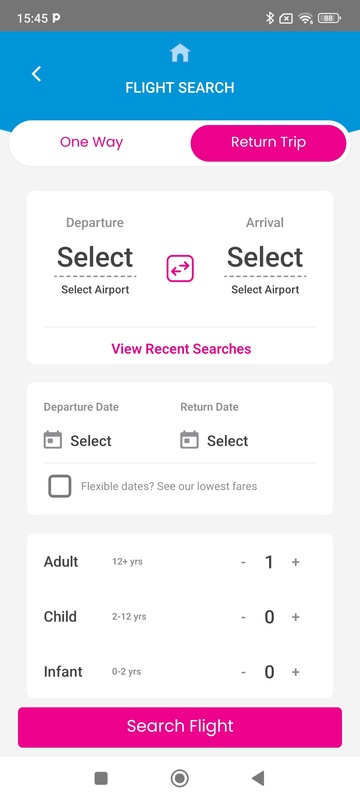Swap departure and arrival airports icon

point(180,268)
